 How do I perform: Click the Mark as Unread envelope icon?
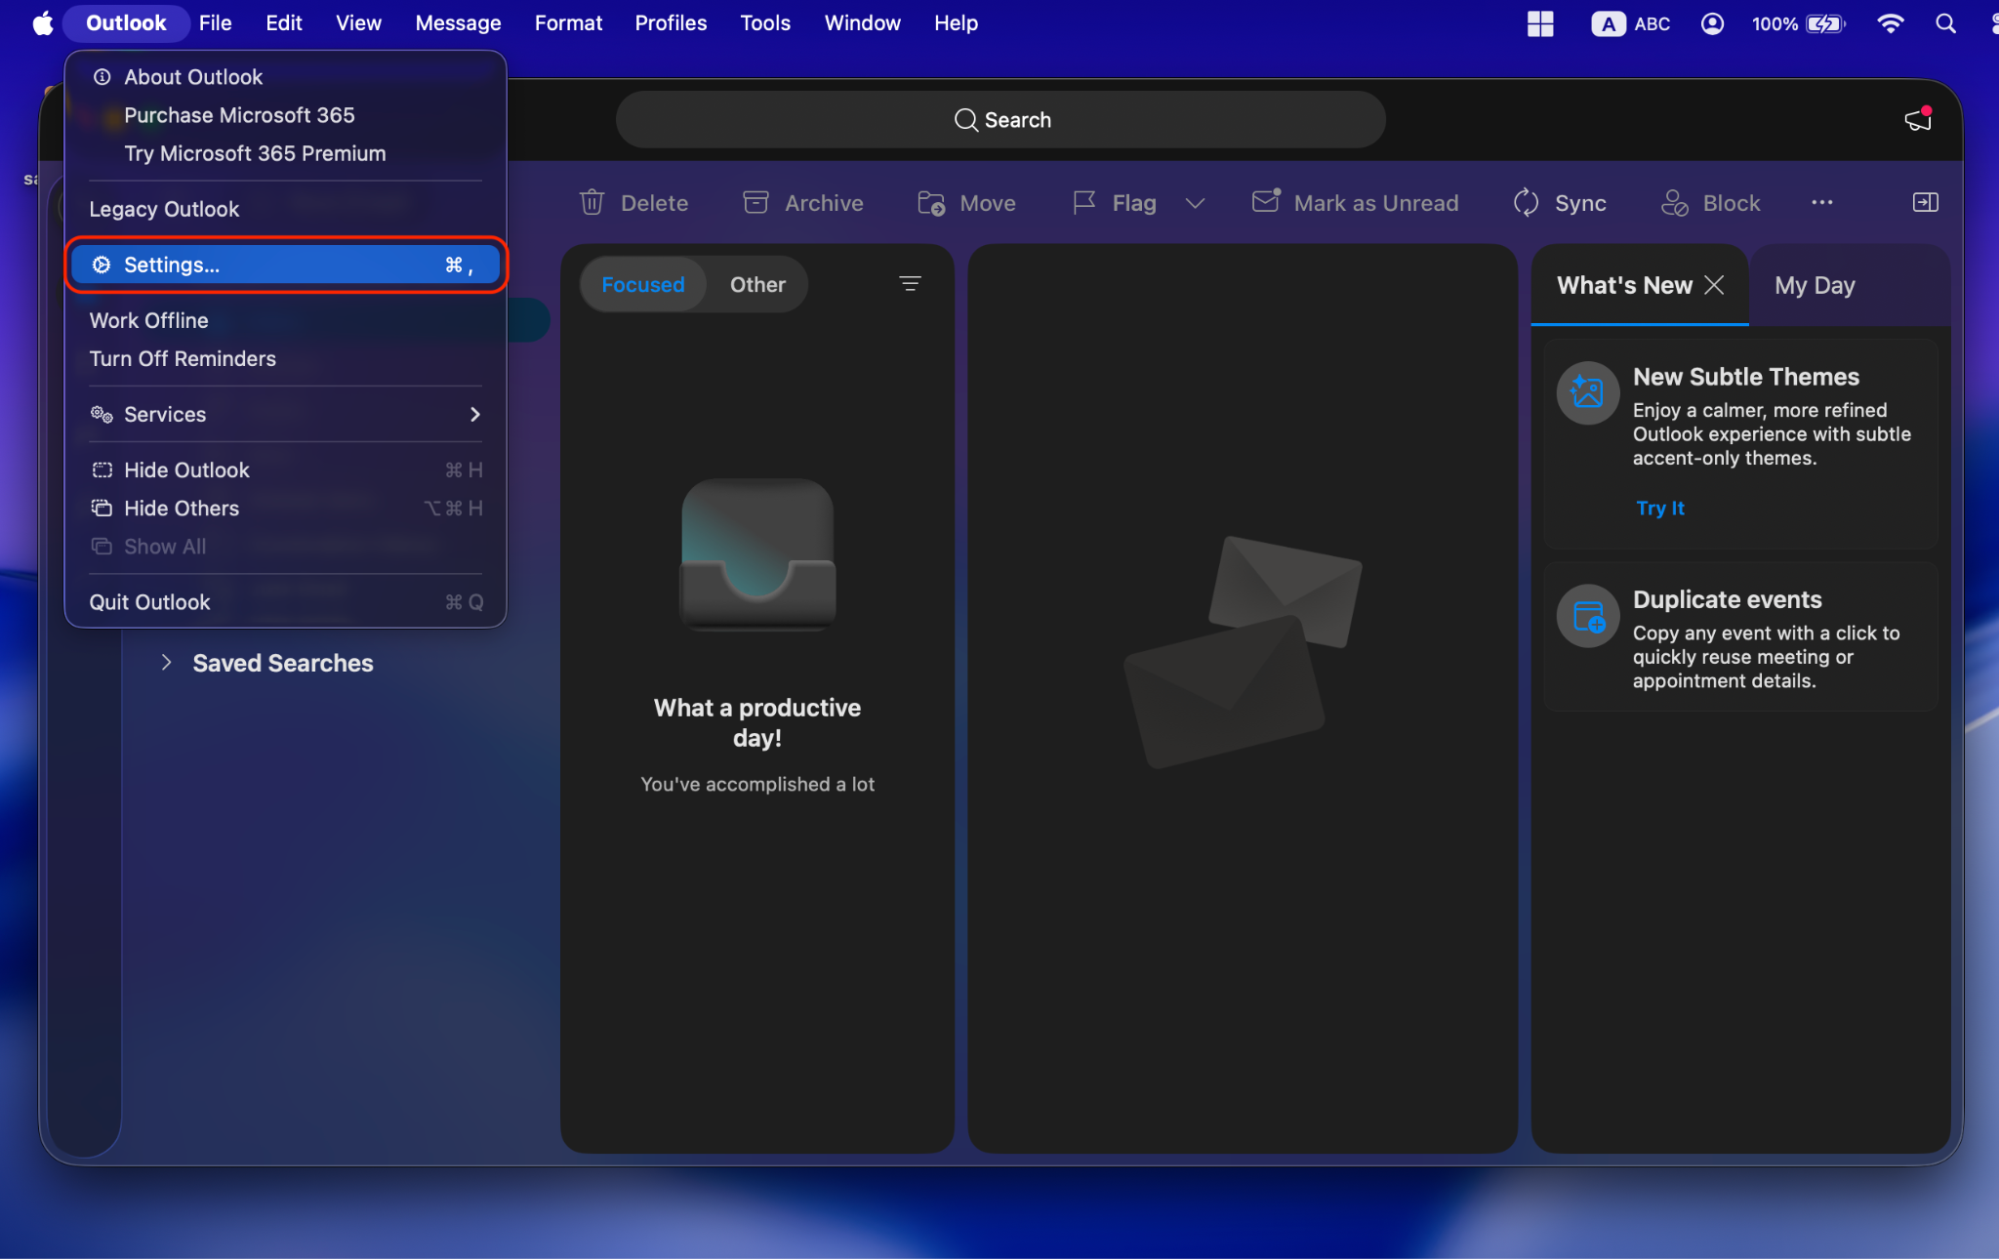pyautogui.click(x=1266, y=201)
